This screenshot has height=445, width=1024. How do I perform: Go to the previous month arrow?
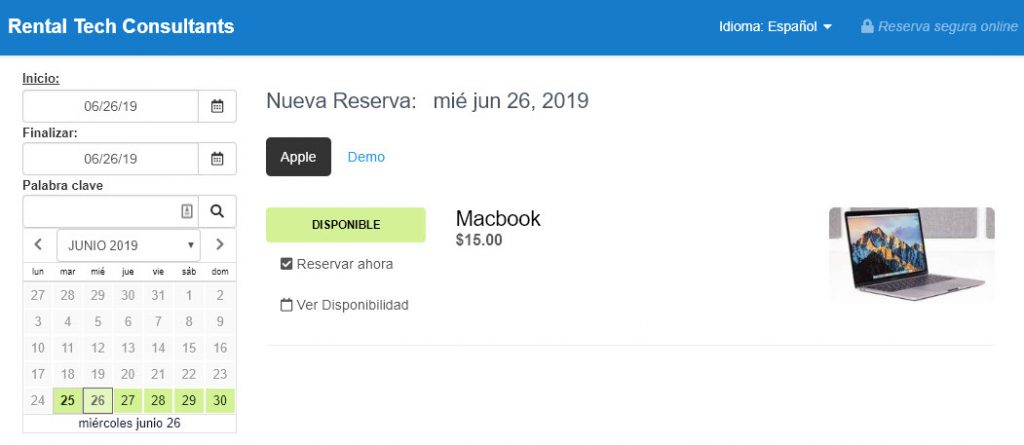click(38, 245)
